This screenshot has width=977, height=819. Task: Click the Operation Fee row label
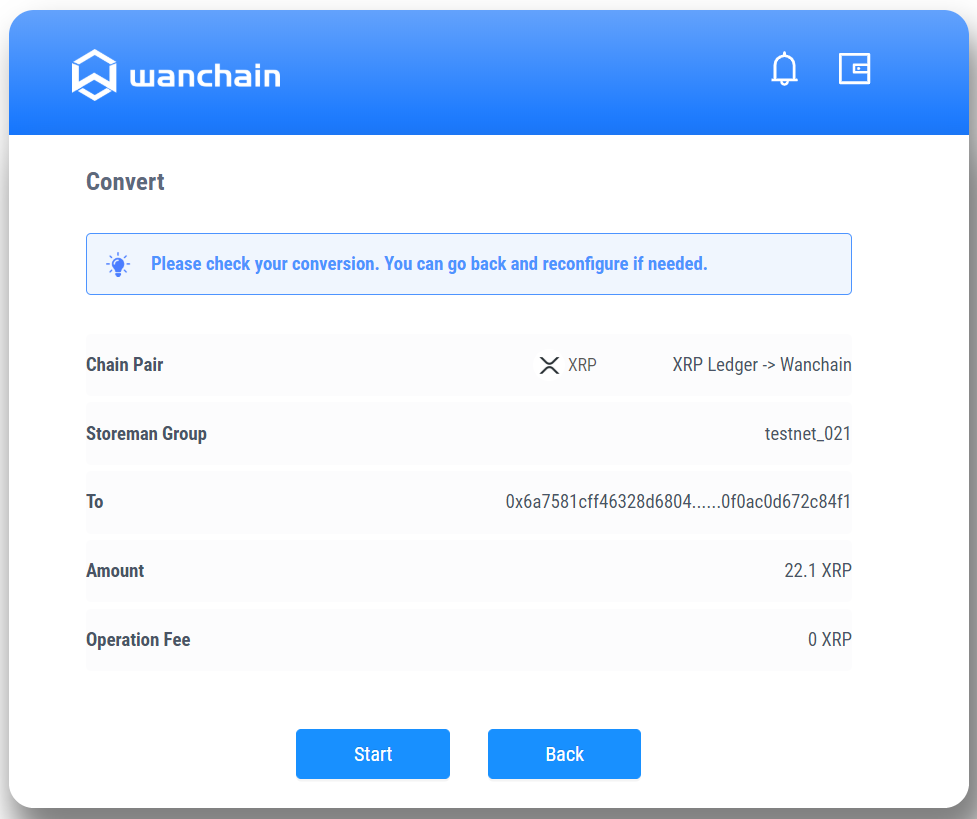click(138, 639)
